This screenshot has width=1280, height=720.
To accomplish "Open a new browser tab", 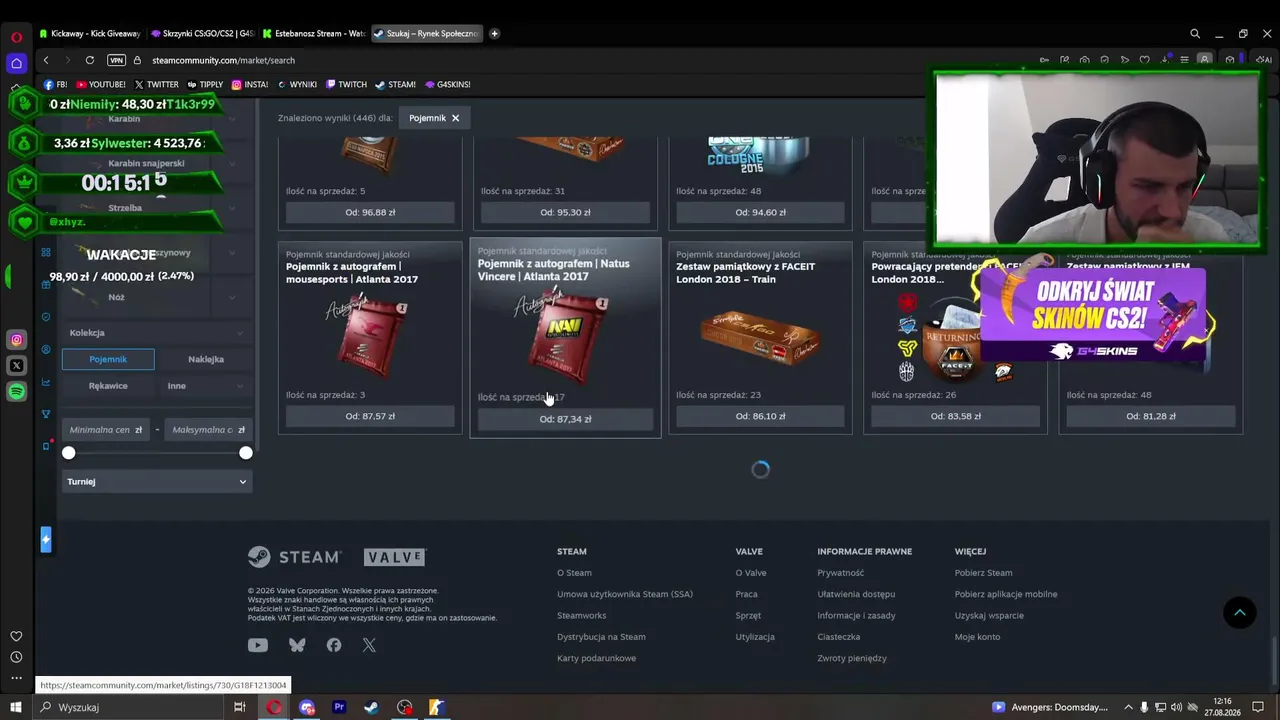I will pos(494,33).
